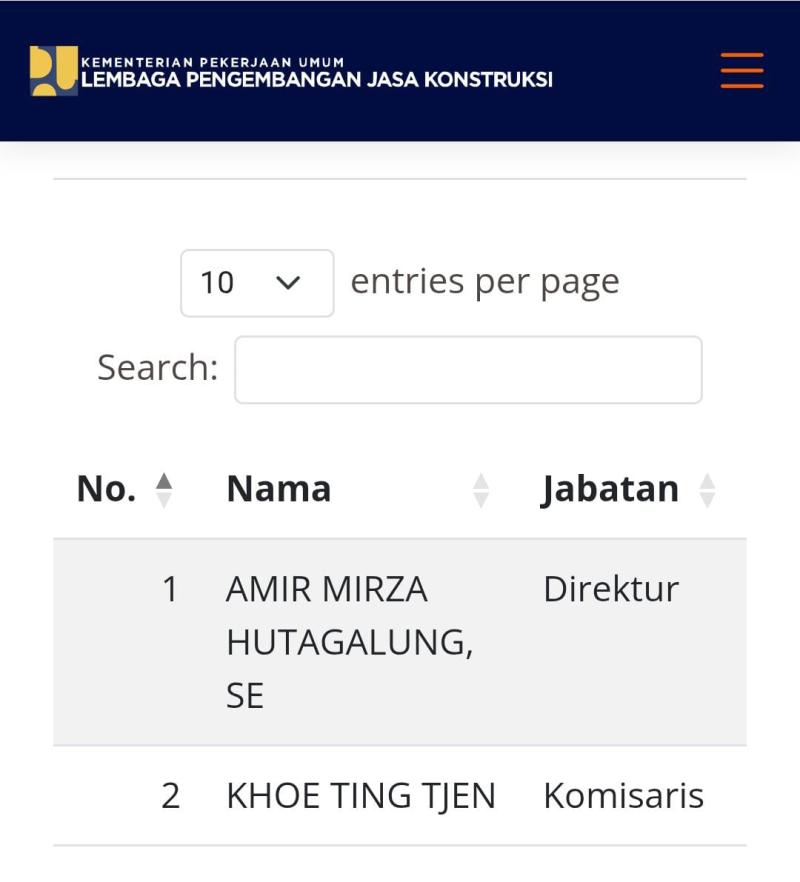This screenshot has height=882, width=800.
Task: Click the sort arrows beside Nama
Action: (481, 490)
